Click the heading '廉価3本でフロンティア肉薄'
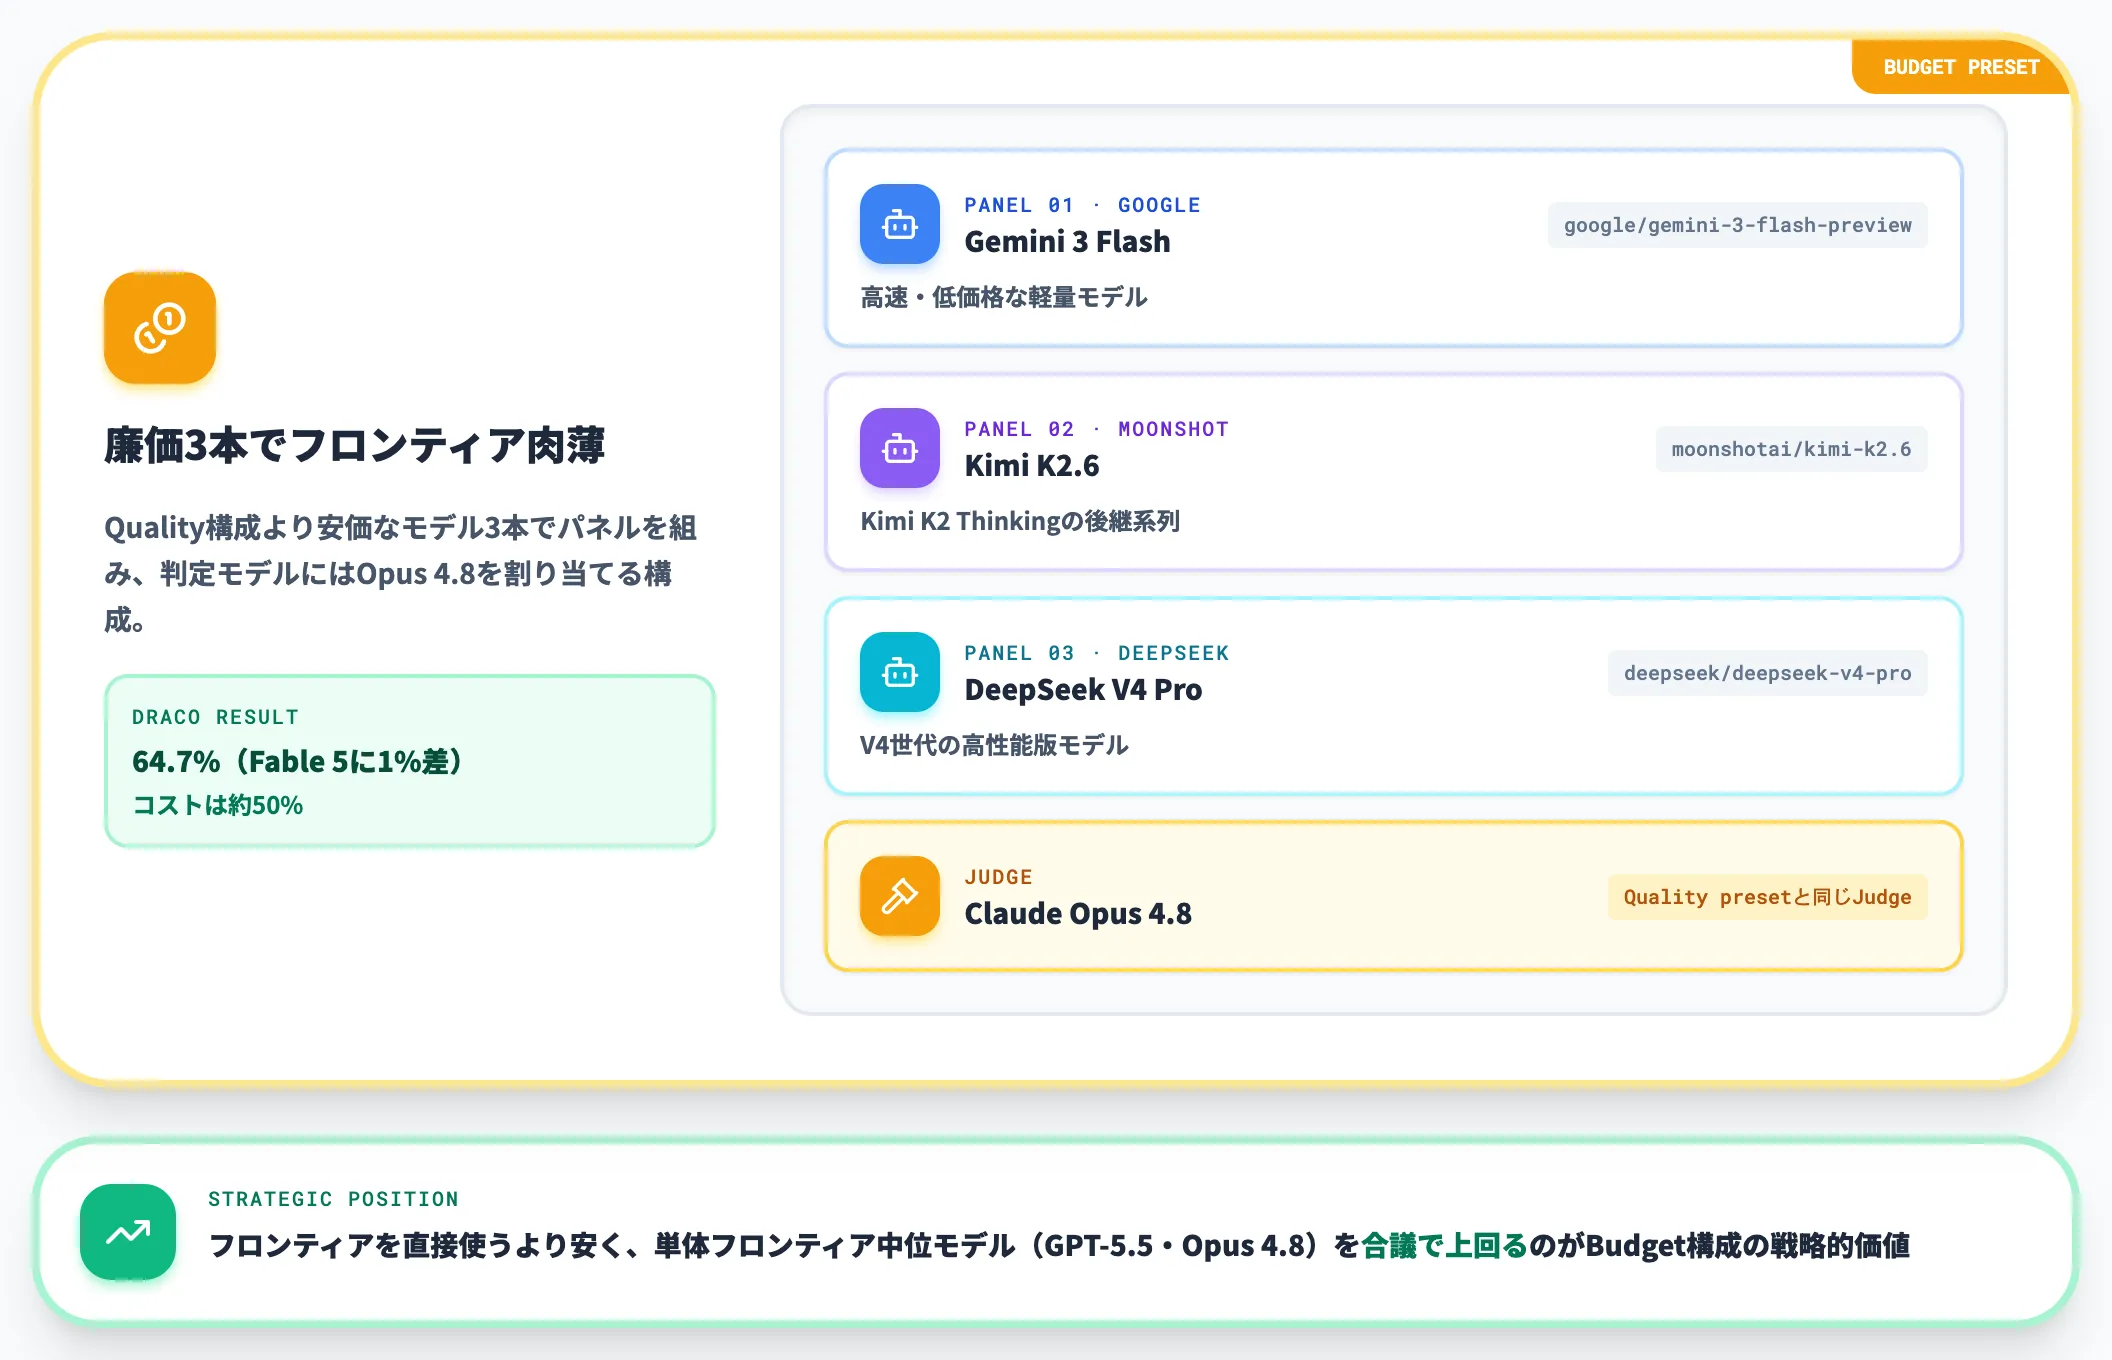 point(355,445)
